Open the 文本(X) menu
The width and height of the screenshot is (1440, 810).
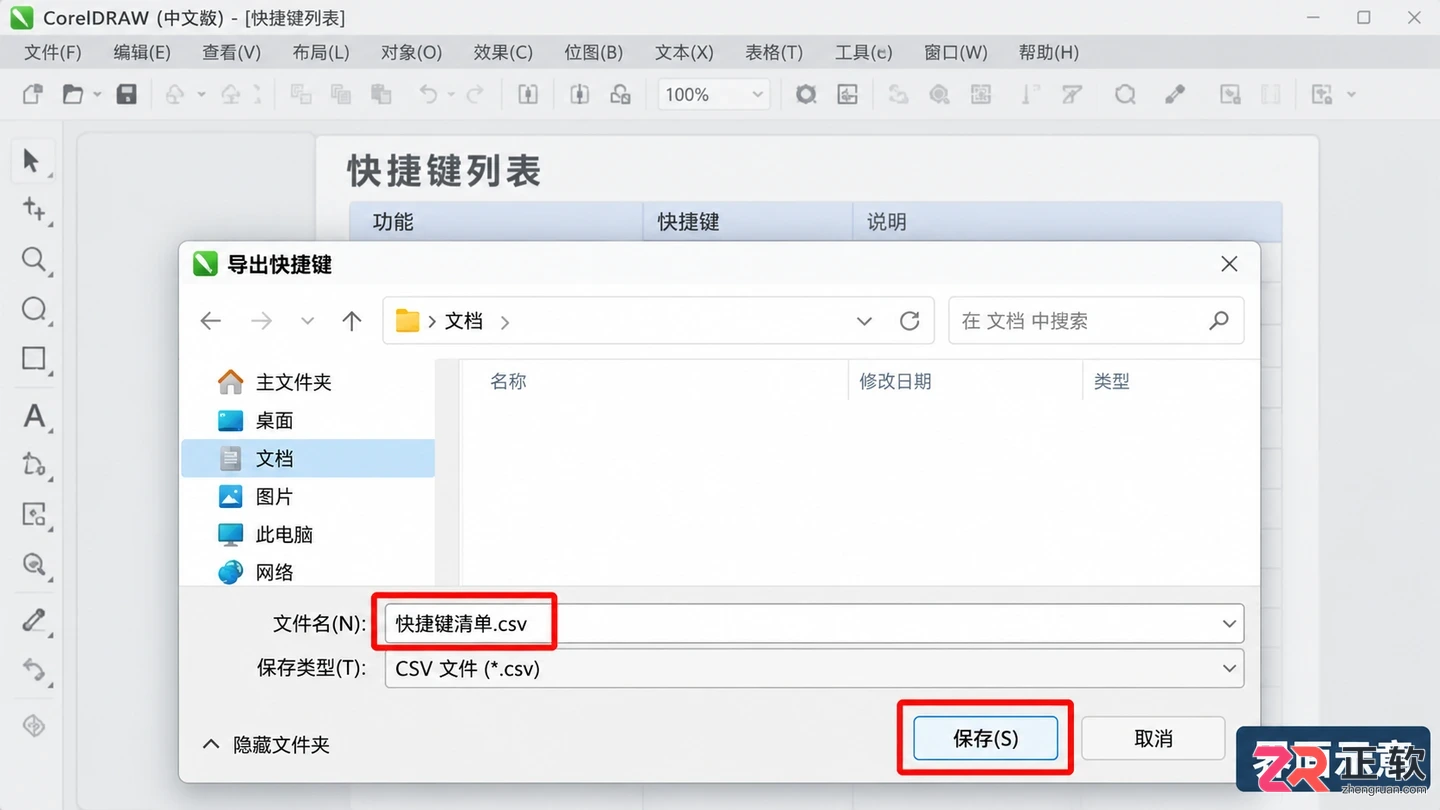[684, 52]
